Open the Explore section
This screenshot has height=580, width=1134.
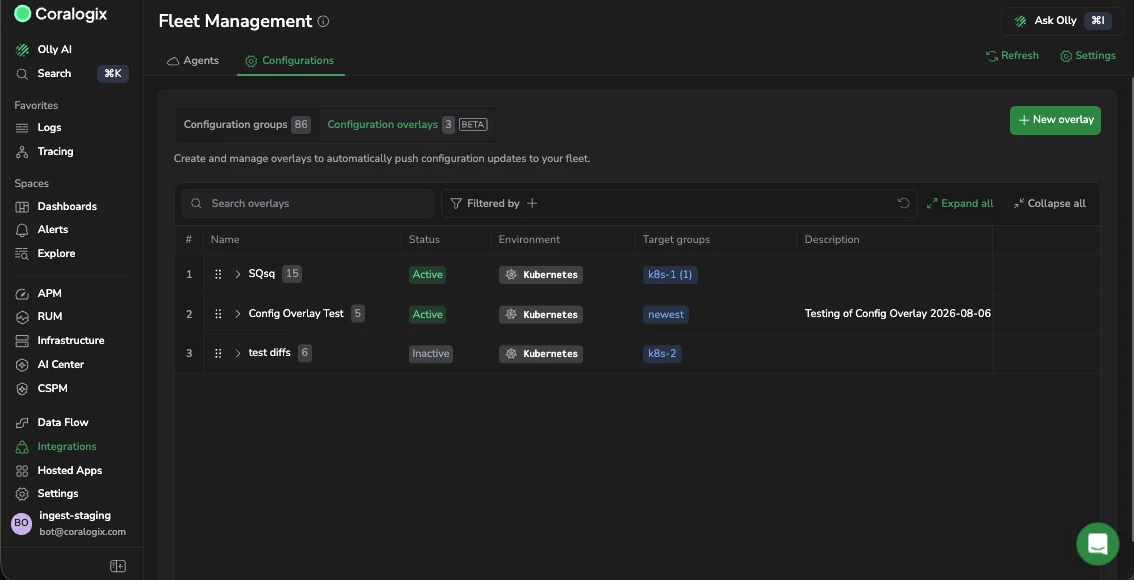(56, 253)
